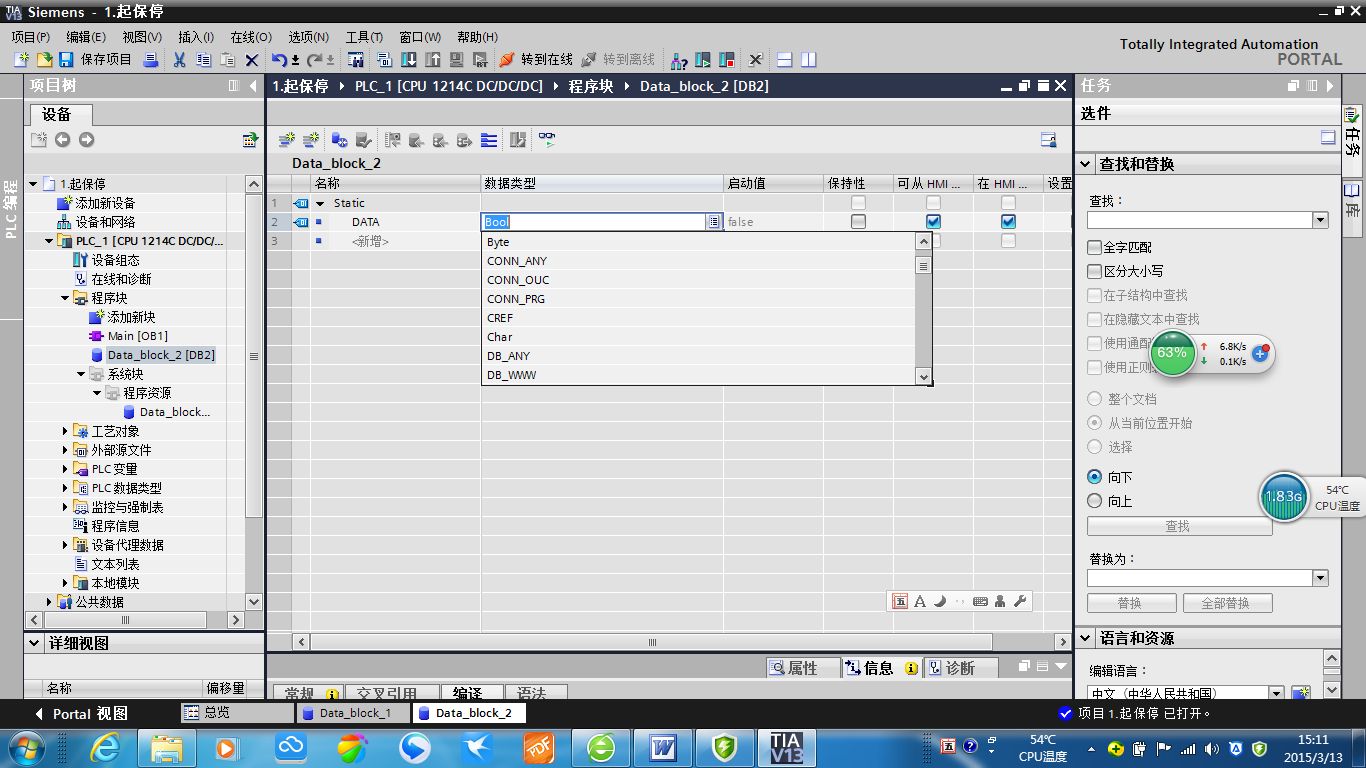Click the print icon in the main toolbar

pos(151,60)
